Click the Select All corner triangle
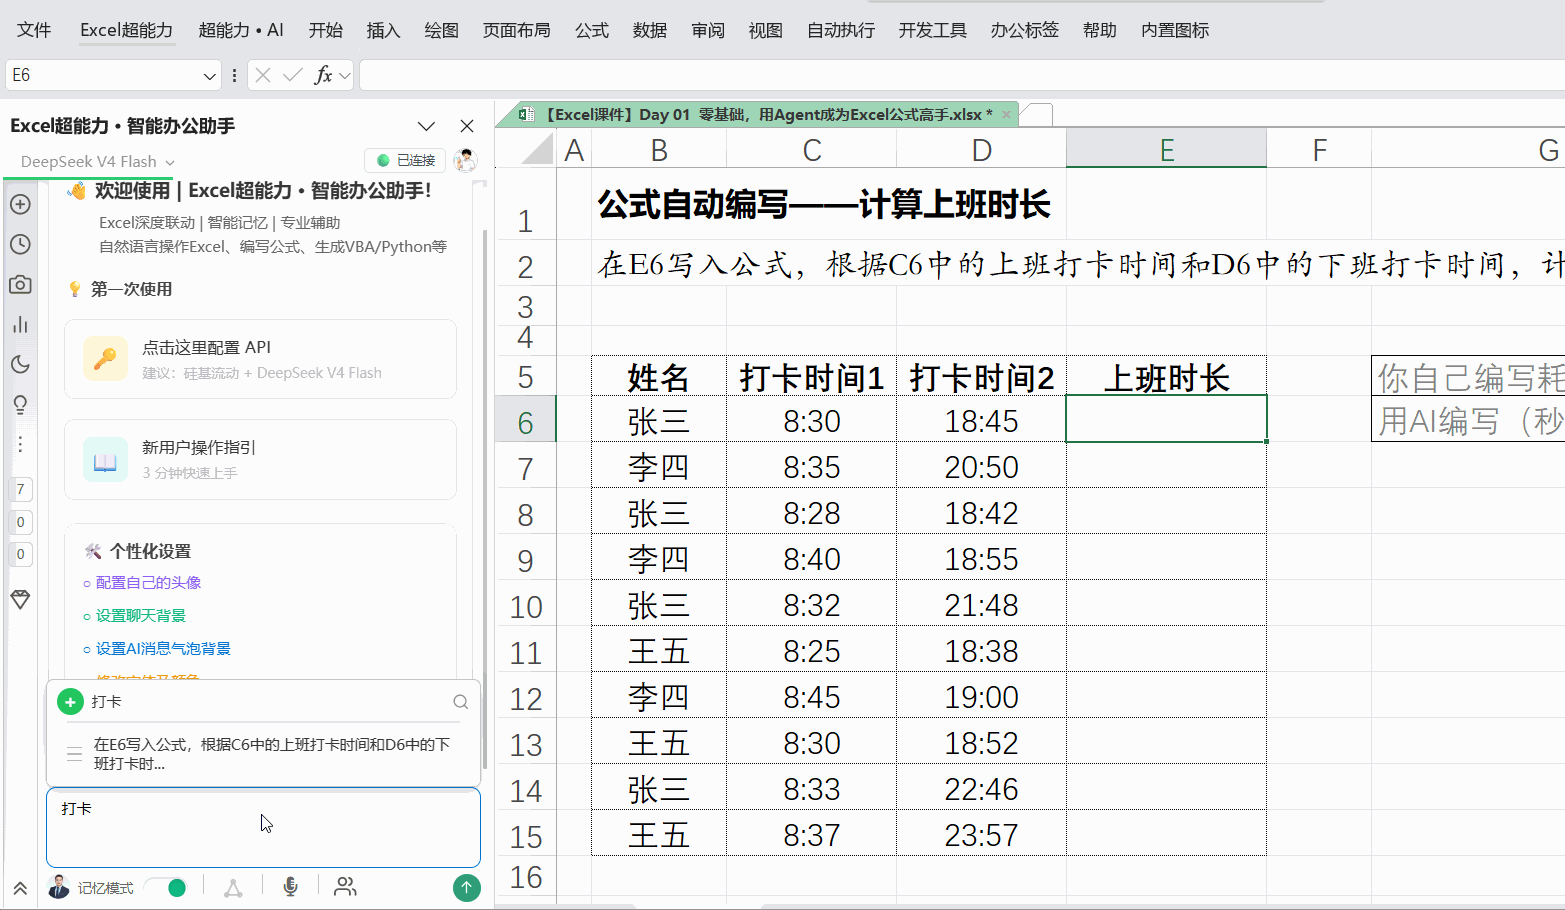This screenshot has width=1565, height=910. [x=537, y=150]
